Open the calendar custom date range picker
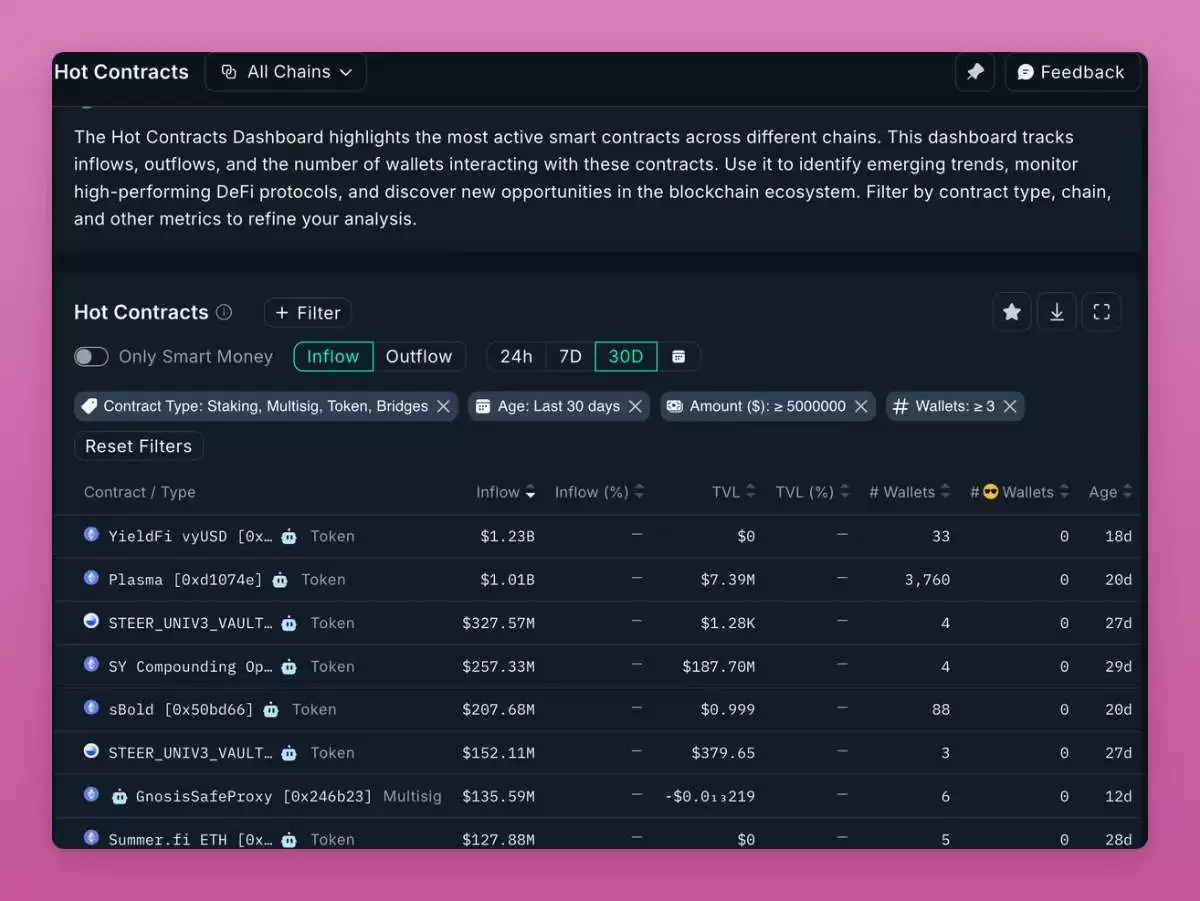This screenshot has height=901, width=1200. click(678, 357)
